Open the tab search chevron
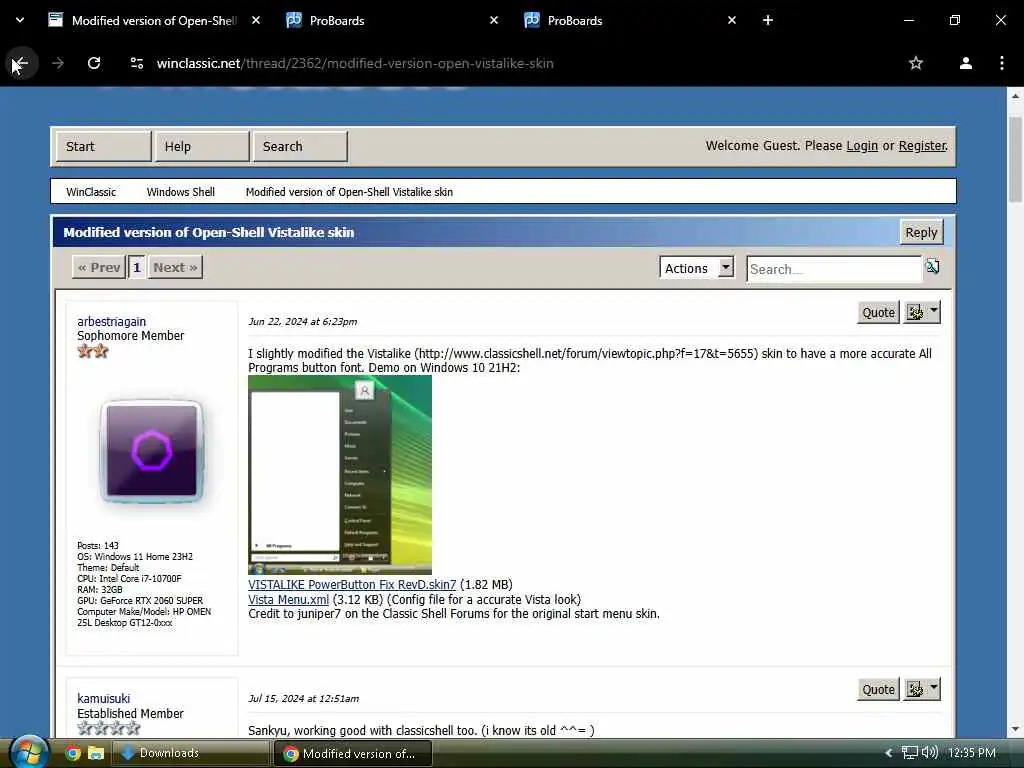 [20, 20]
